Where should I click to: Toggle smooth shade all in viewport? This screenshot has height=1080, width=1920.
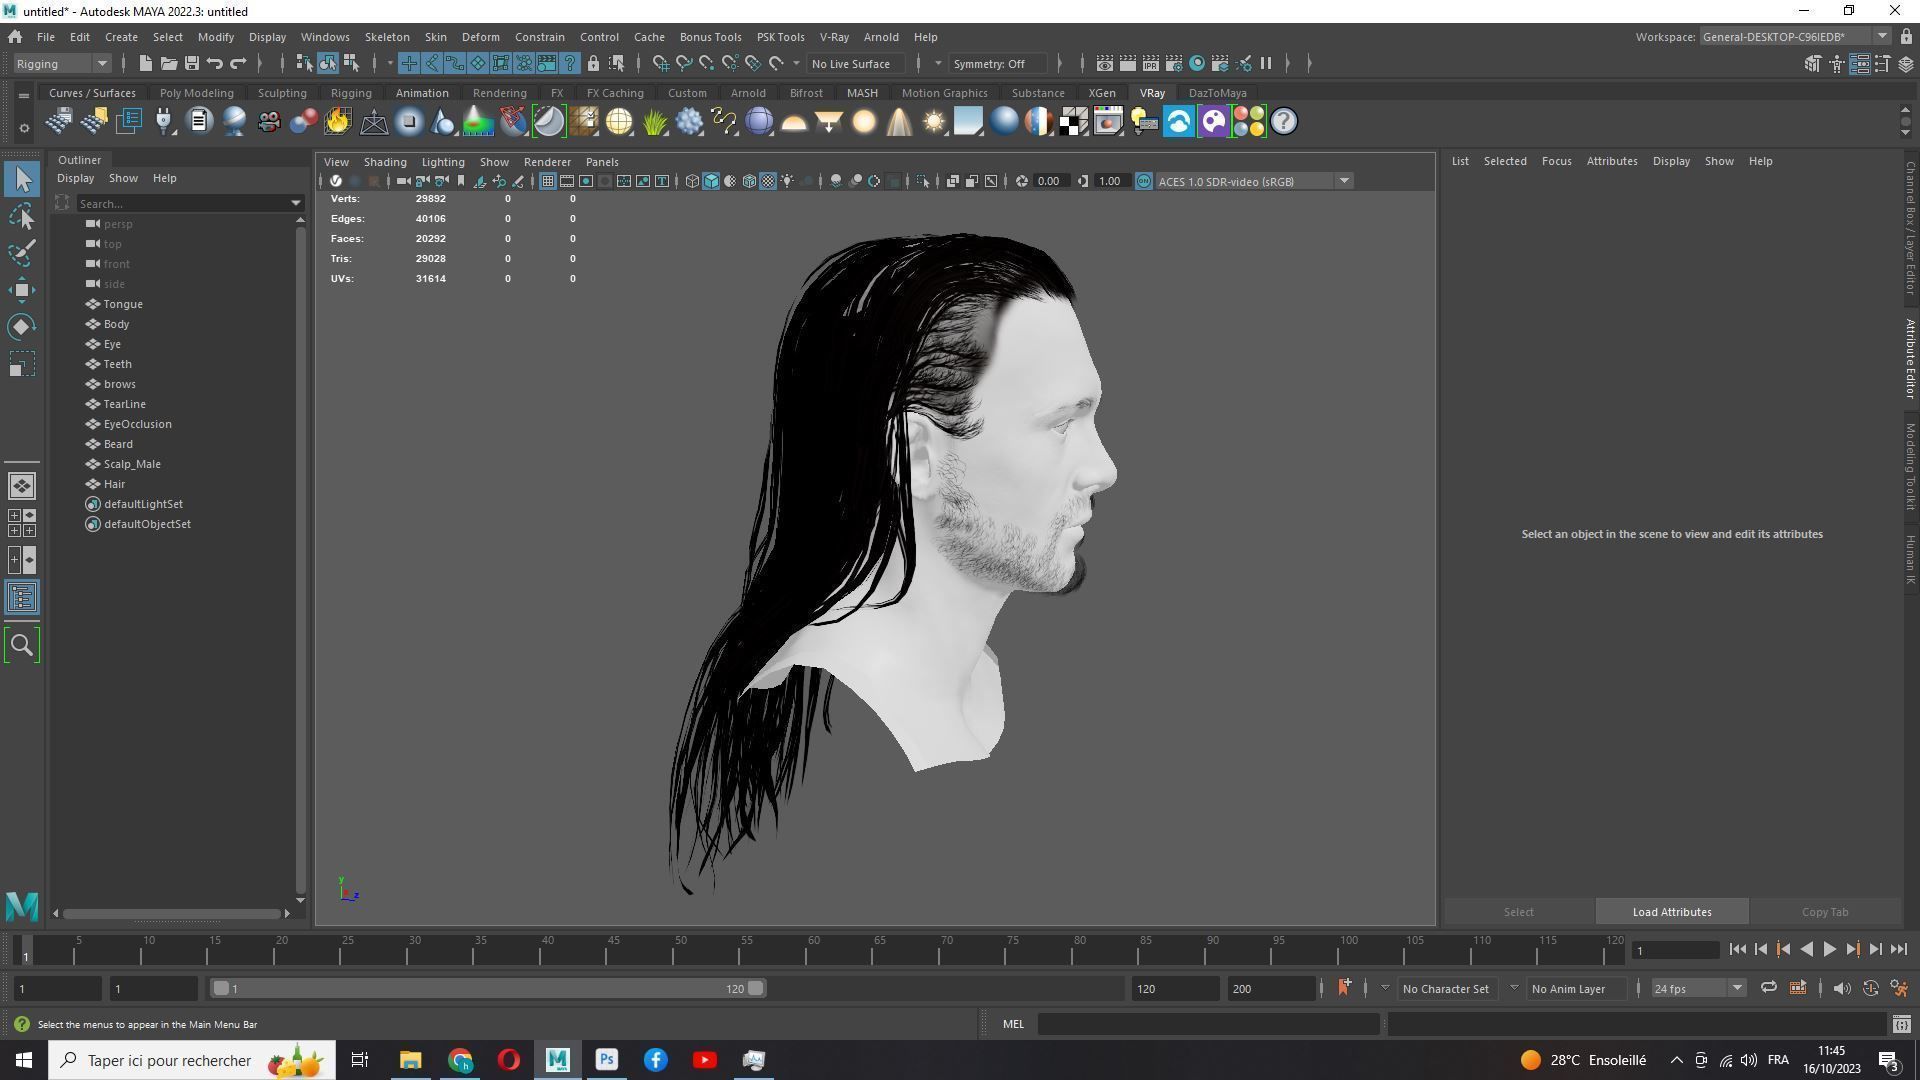point(711,181)
